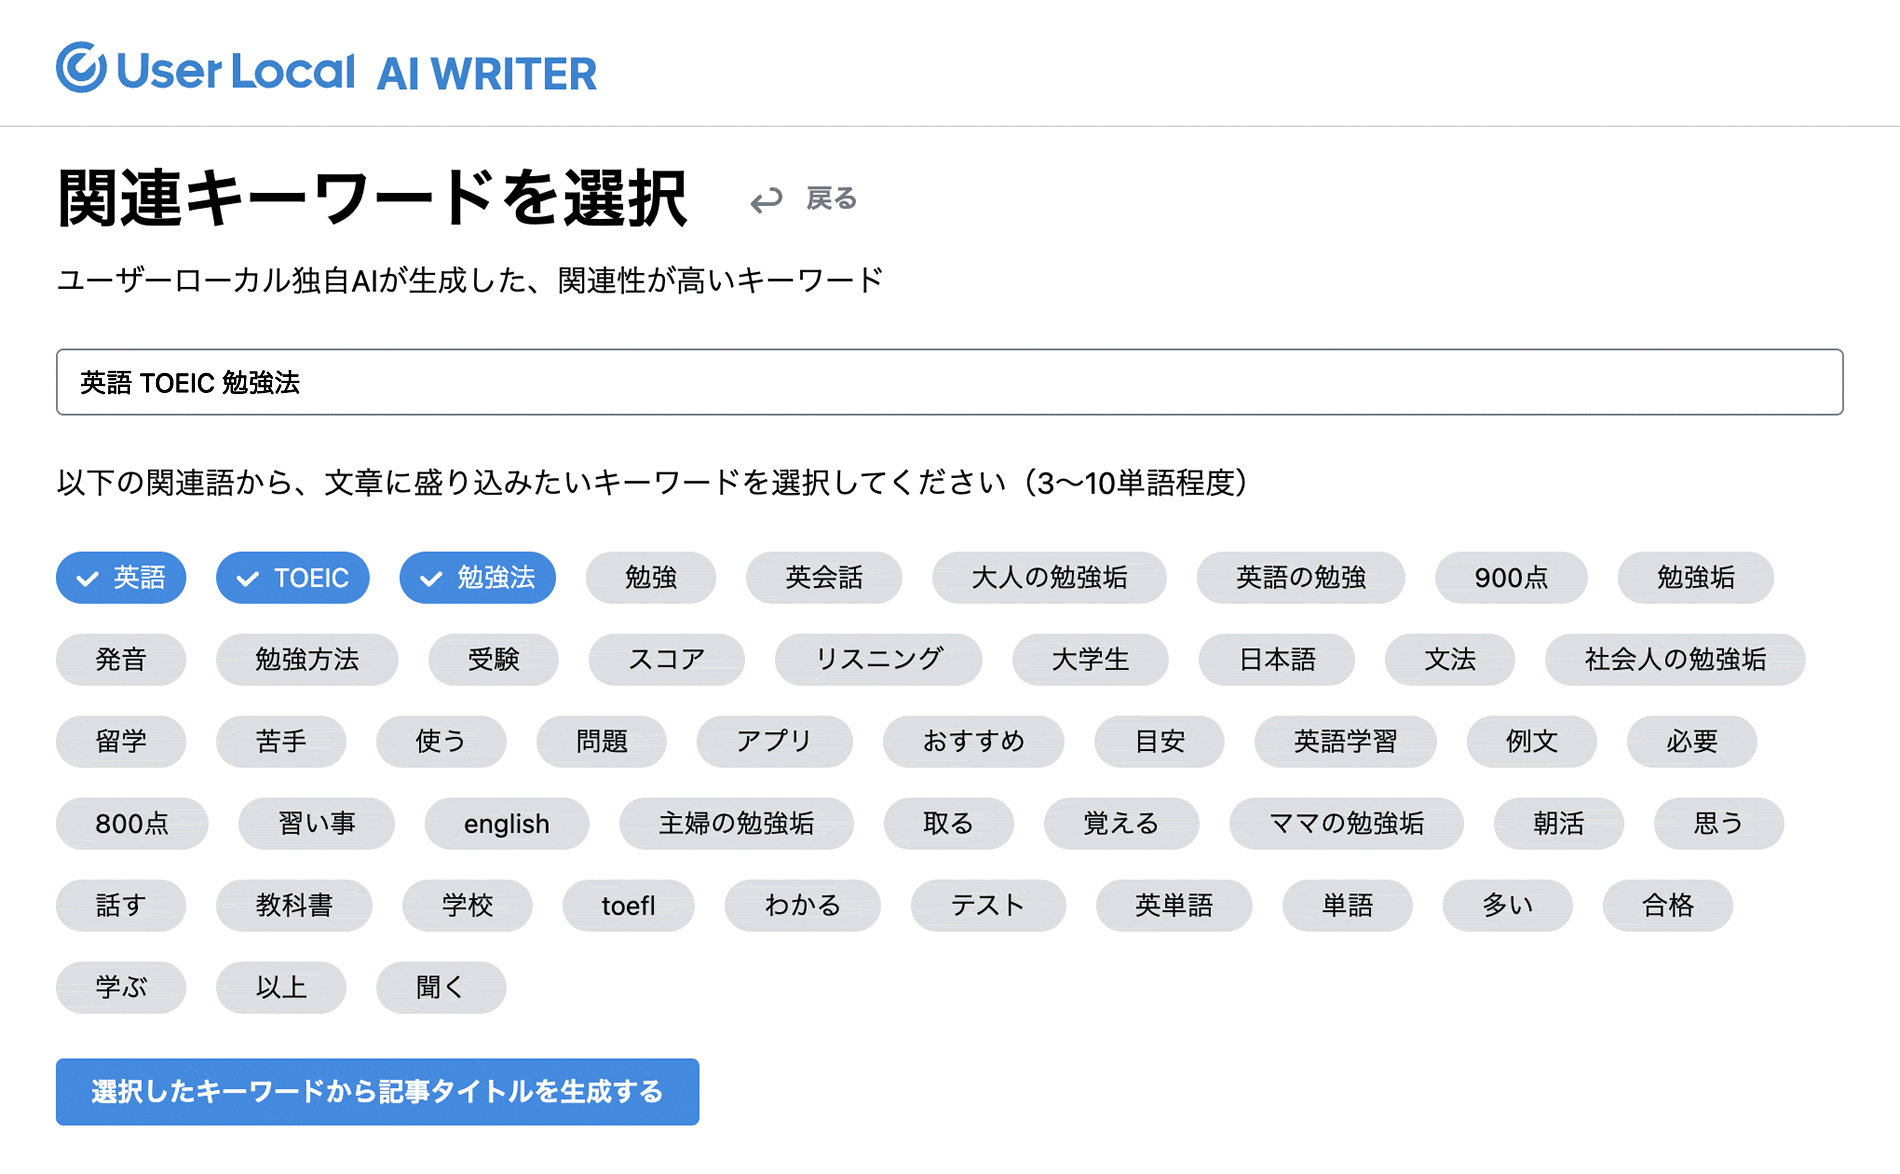1900x1174 pixels.
Task: Deselect the checked TOEIC keyword
Action: coord(292,577)
